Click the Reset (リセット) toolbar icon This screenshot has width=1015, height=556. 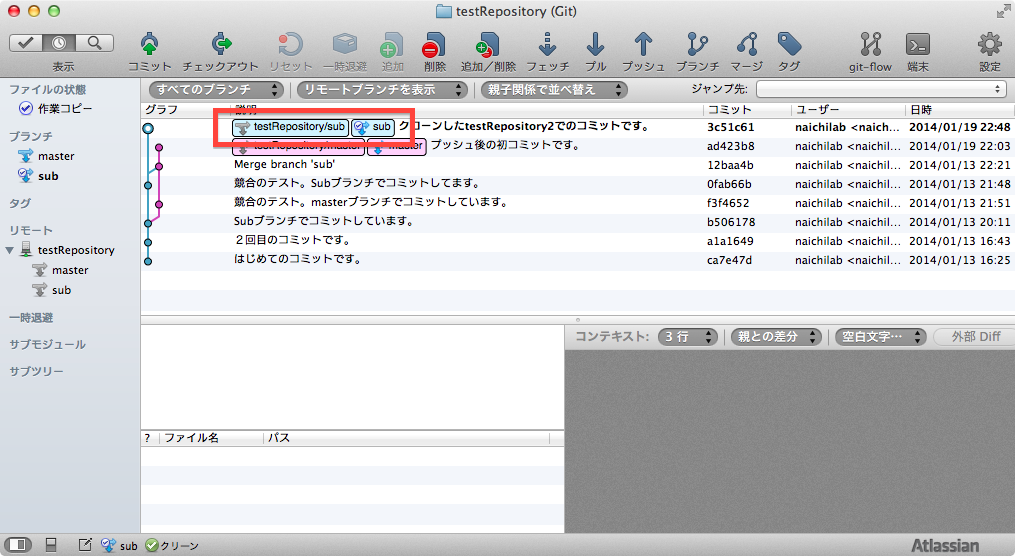(290, 44)
